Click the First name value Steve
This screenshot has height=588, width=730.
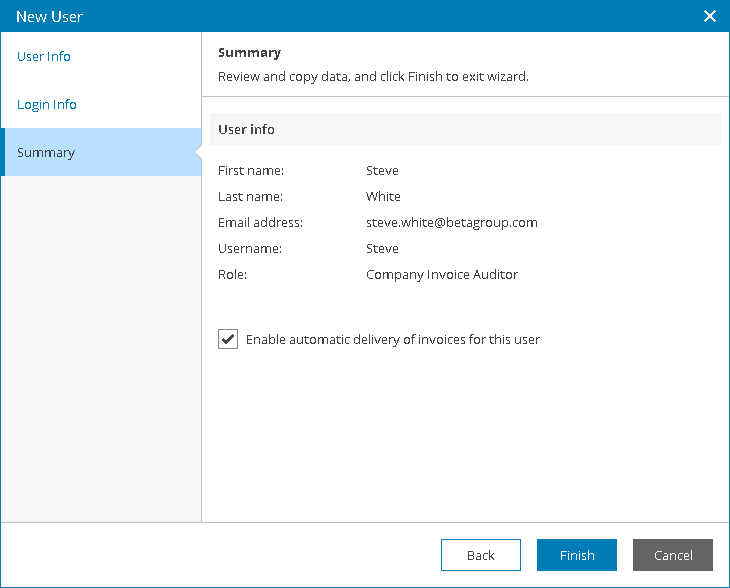[x=382, y=171]
